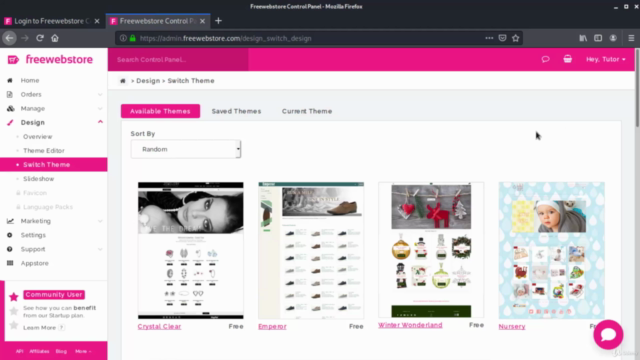Open the Emperor theme link
This screenshot has width=640, height=360.
click(x=272, y=327)
